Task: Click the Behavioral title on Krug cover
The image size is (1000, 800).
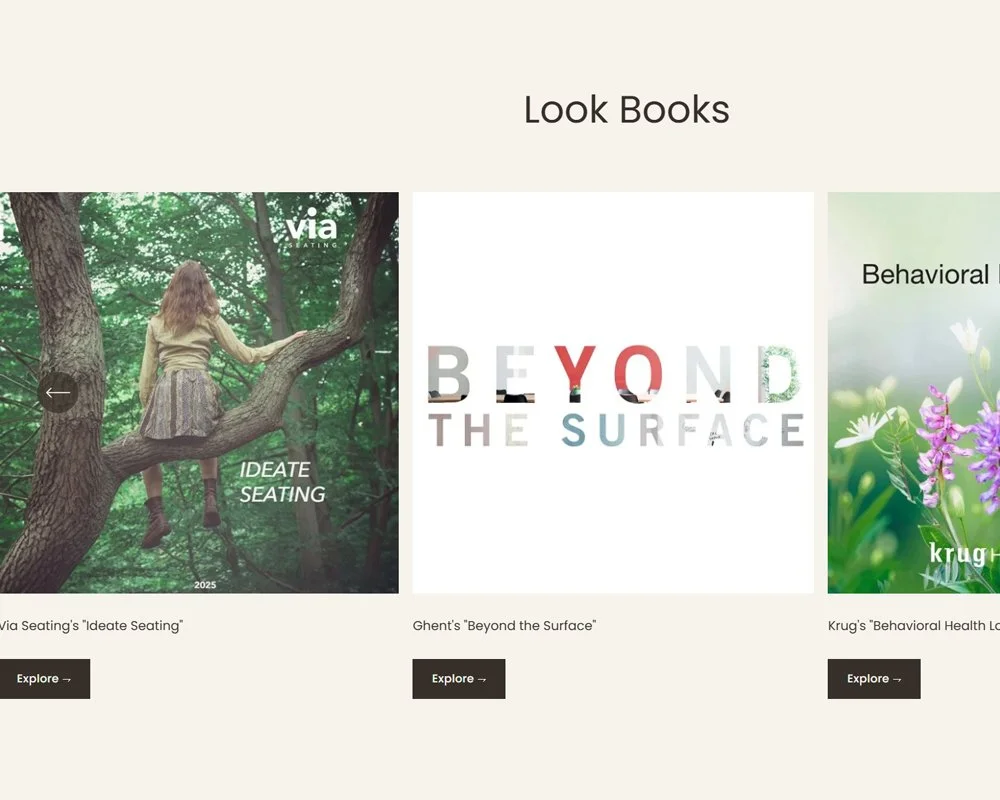Action: 925,274
